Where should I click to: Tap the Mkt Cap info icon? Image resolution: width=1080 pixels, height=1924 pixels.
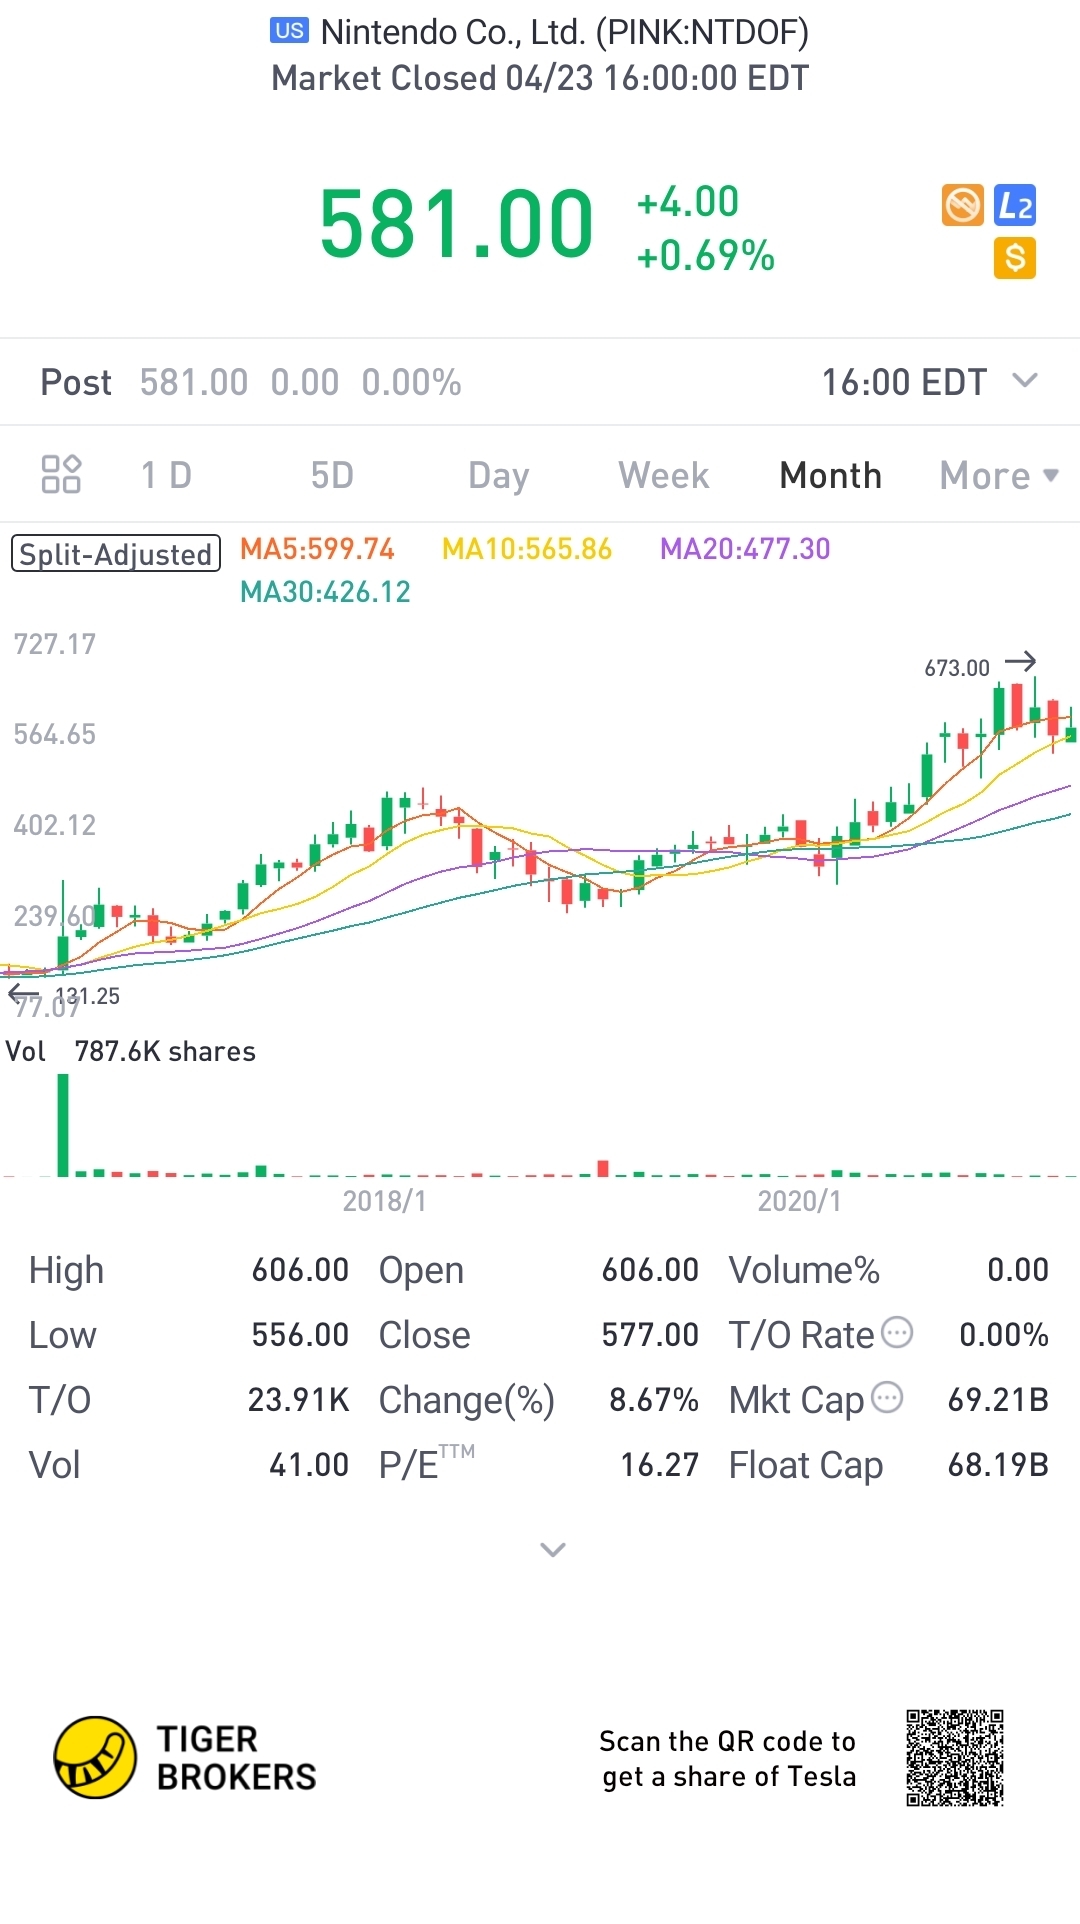887,1397
